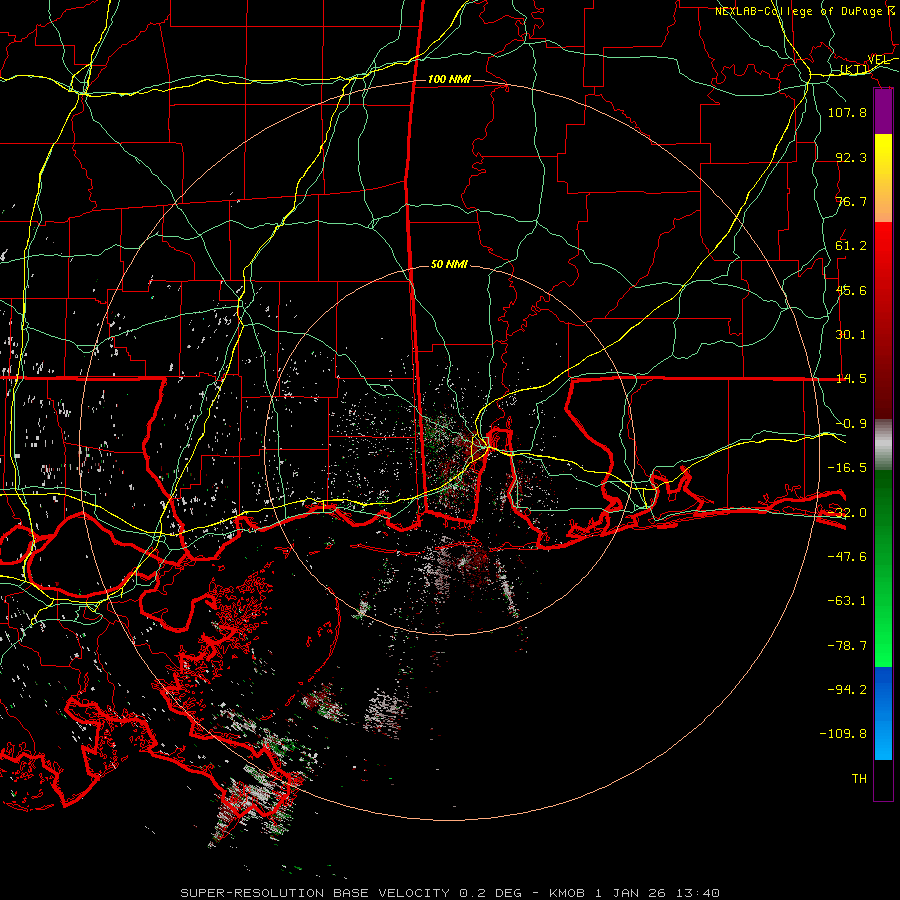
Task: Click the (KT) units label
Action: 854,69
